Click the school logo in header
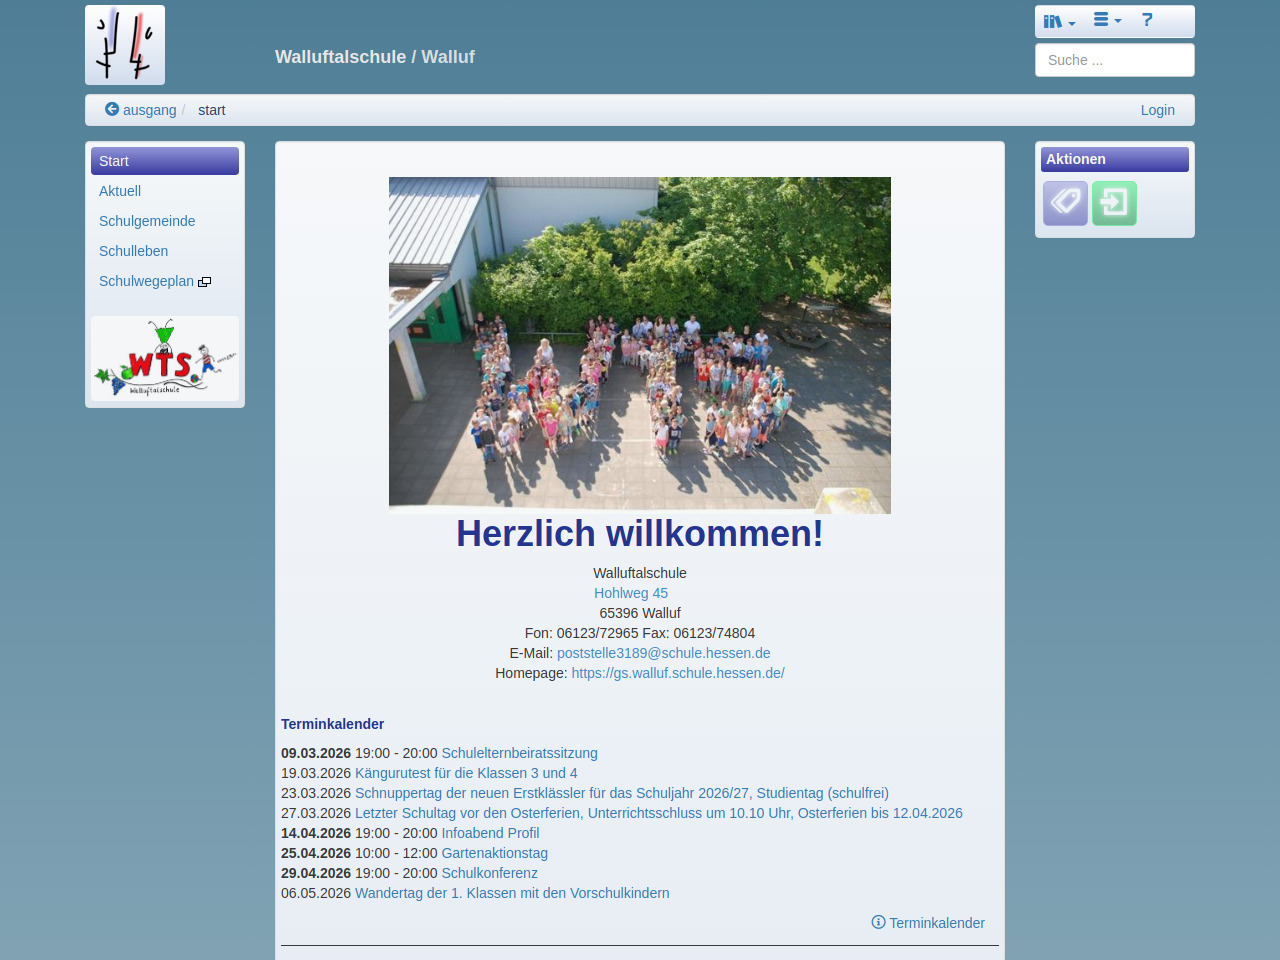 pos(125,45)
